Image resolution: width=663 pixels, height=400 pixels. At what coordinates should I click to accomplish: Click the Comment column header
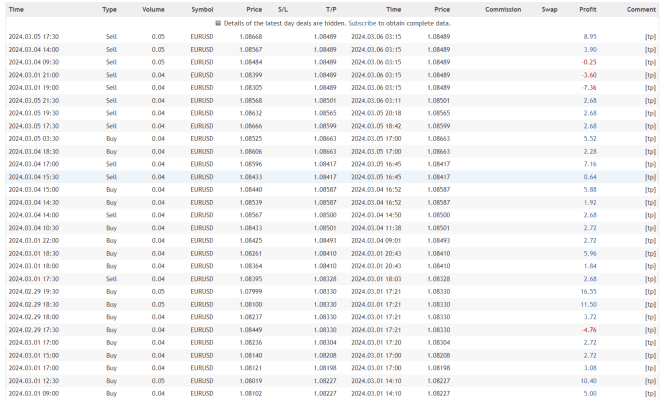(641, 9)
